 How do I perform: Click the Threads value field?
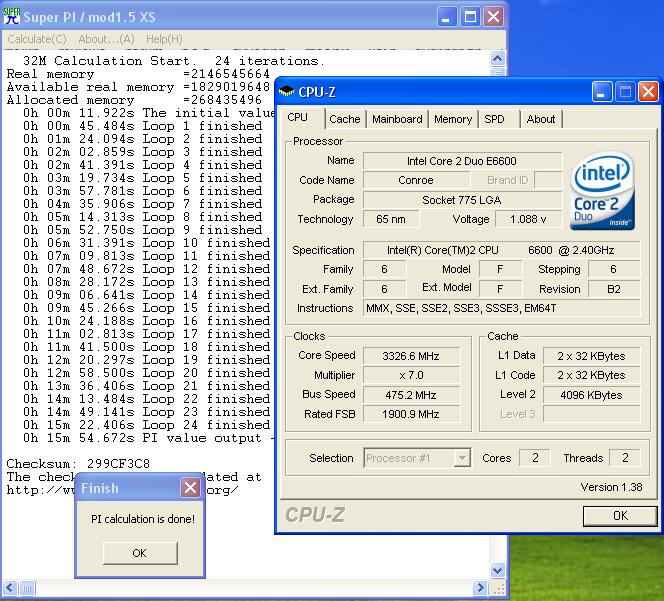[625, 458]
